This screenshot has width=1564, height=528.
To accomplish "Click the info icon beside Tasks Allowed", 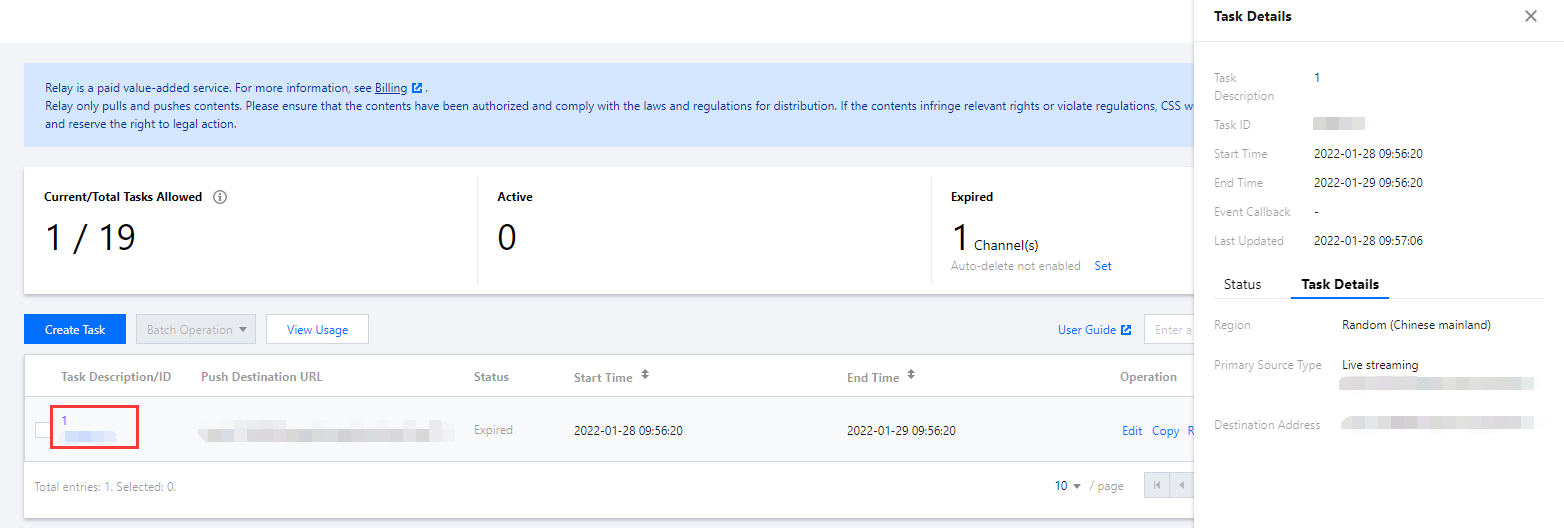I will coord(220,197).
